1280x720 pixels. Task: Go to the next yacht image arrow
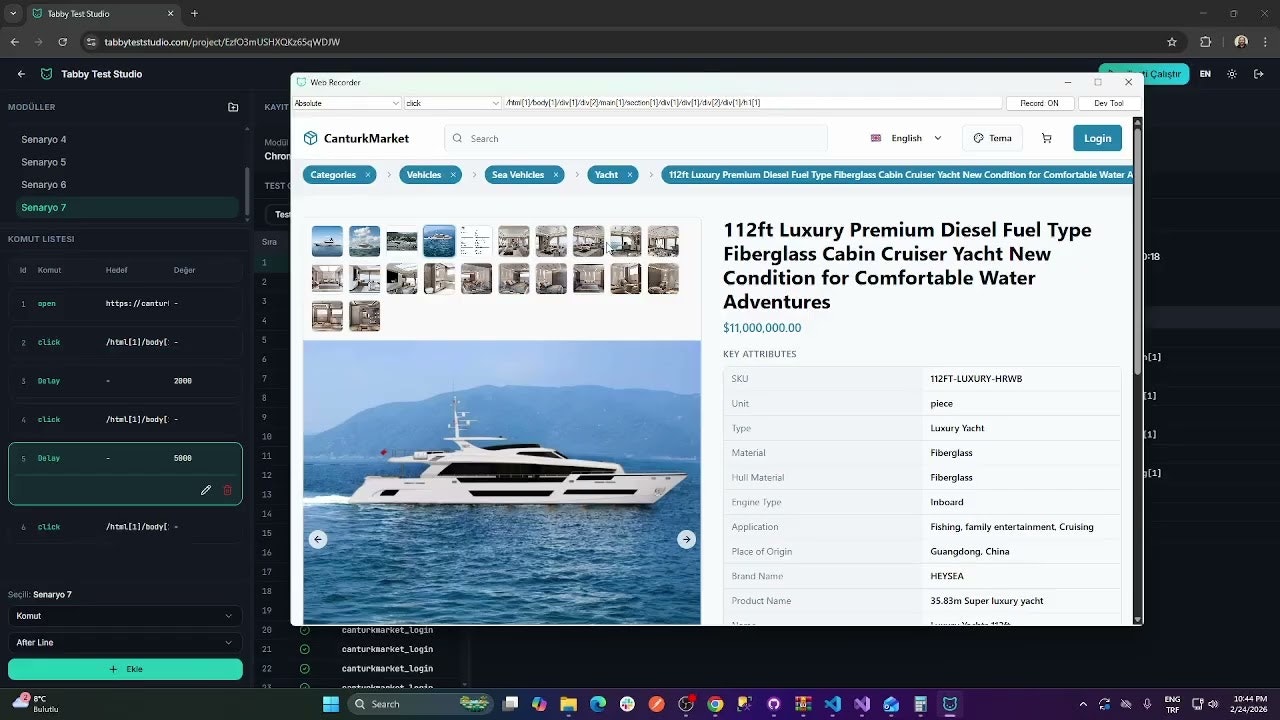point(686,539)
